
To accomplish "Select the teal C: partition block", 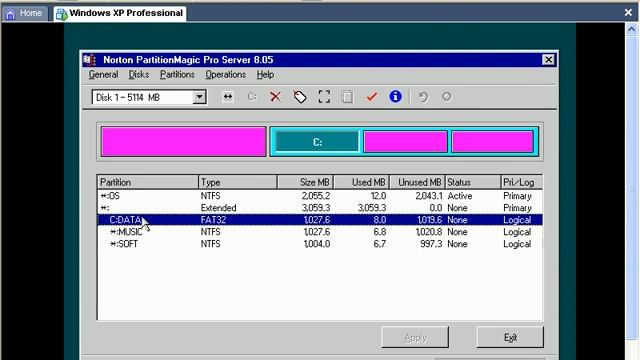I will [317, 142].
